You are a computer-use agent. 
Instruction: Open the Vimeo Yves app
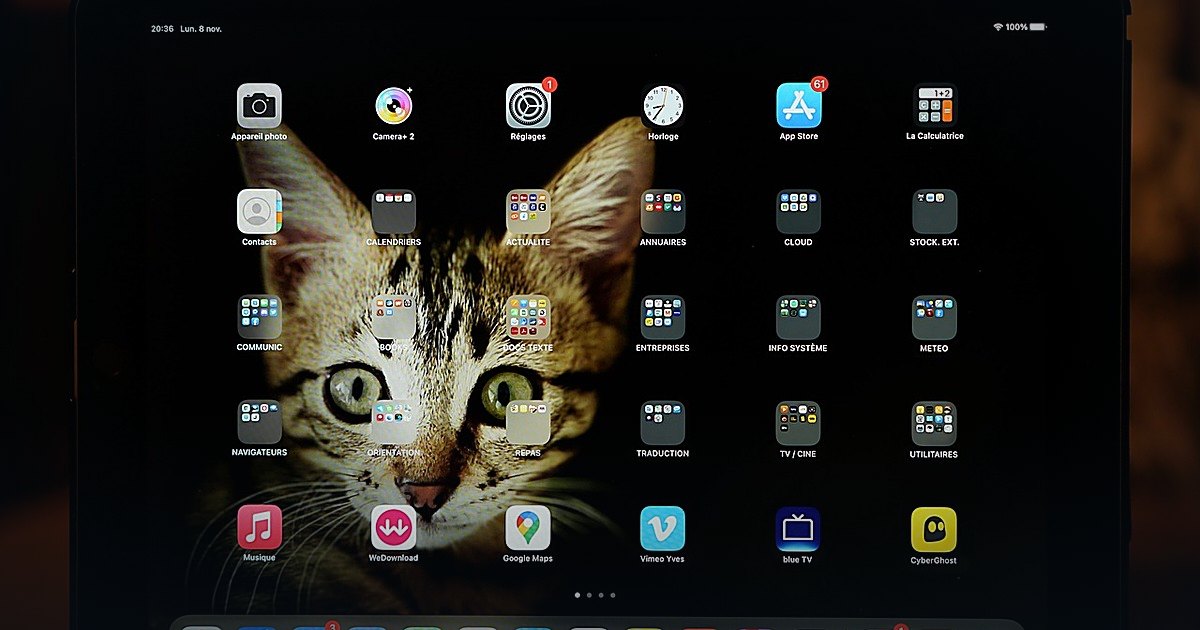tap(663, 528)
